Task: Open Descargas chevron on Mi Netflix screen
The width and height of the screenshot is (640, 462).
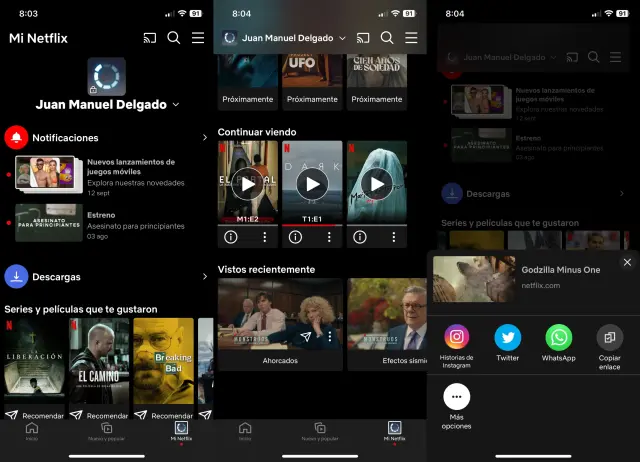Action: pyautogui.click(x=205, y=277)
